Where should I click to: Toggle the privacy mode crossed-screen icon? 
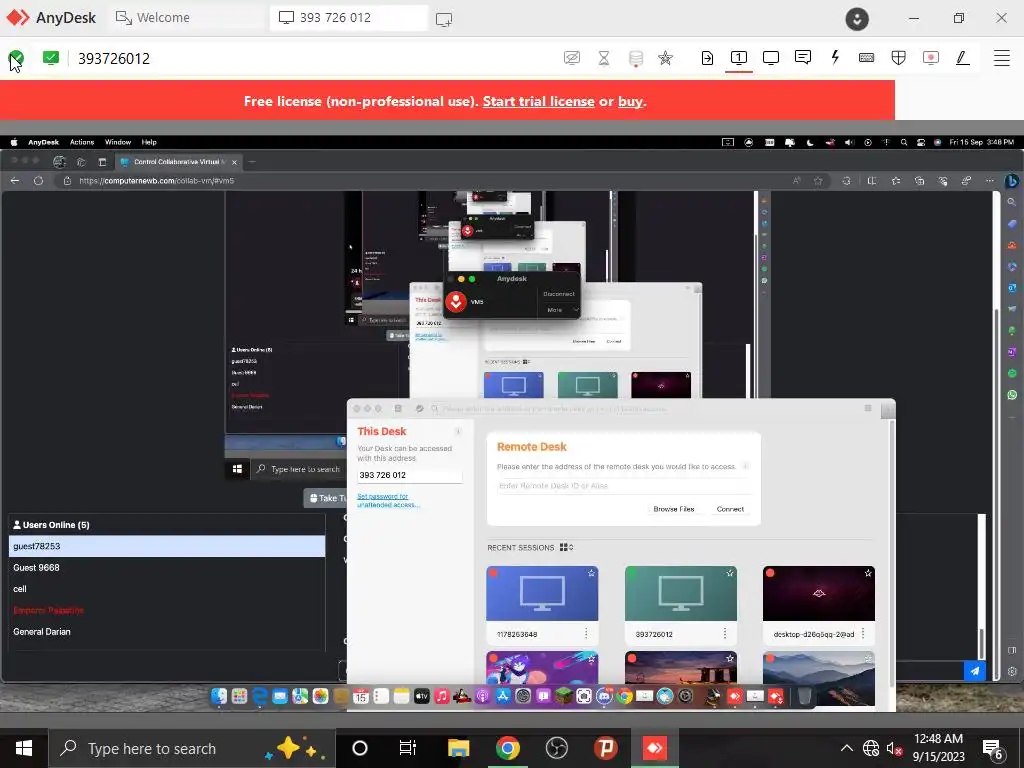coord(571,58)
